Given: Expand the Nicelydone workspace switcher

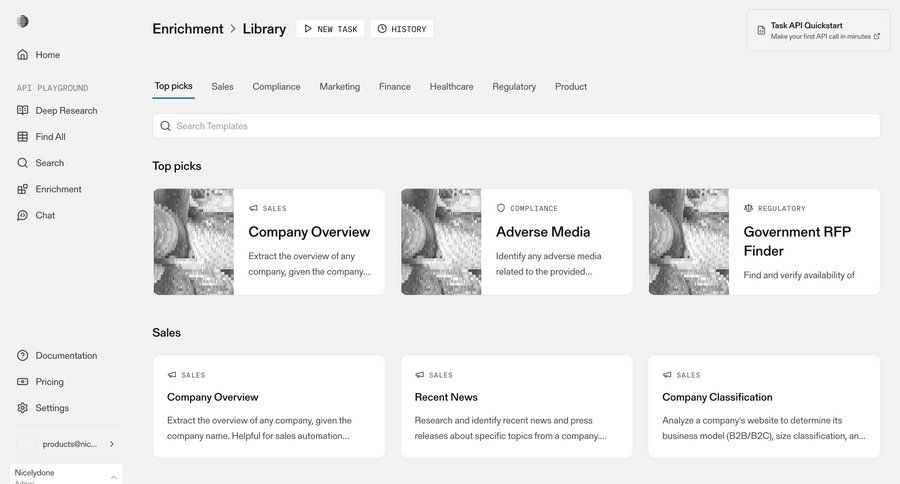Looking at the screenshot, I should point(113,476).
